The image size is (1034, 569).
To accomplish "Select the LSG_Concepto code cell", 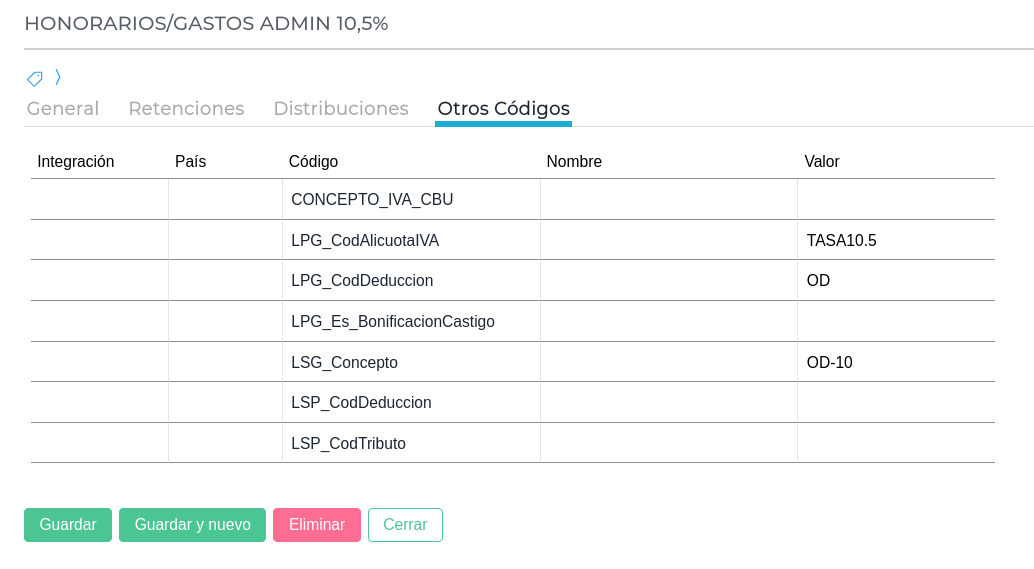I will click(x=344, y=362).
